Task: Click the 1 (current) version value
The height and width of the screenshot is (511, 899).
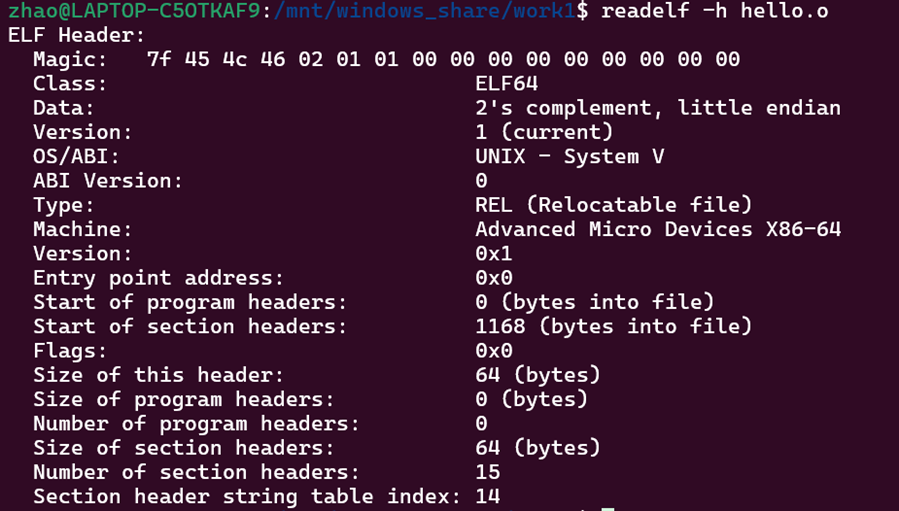Action: coord(544,132)
